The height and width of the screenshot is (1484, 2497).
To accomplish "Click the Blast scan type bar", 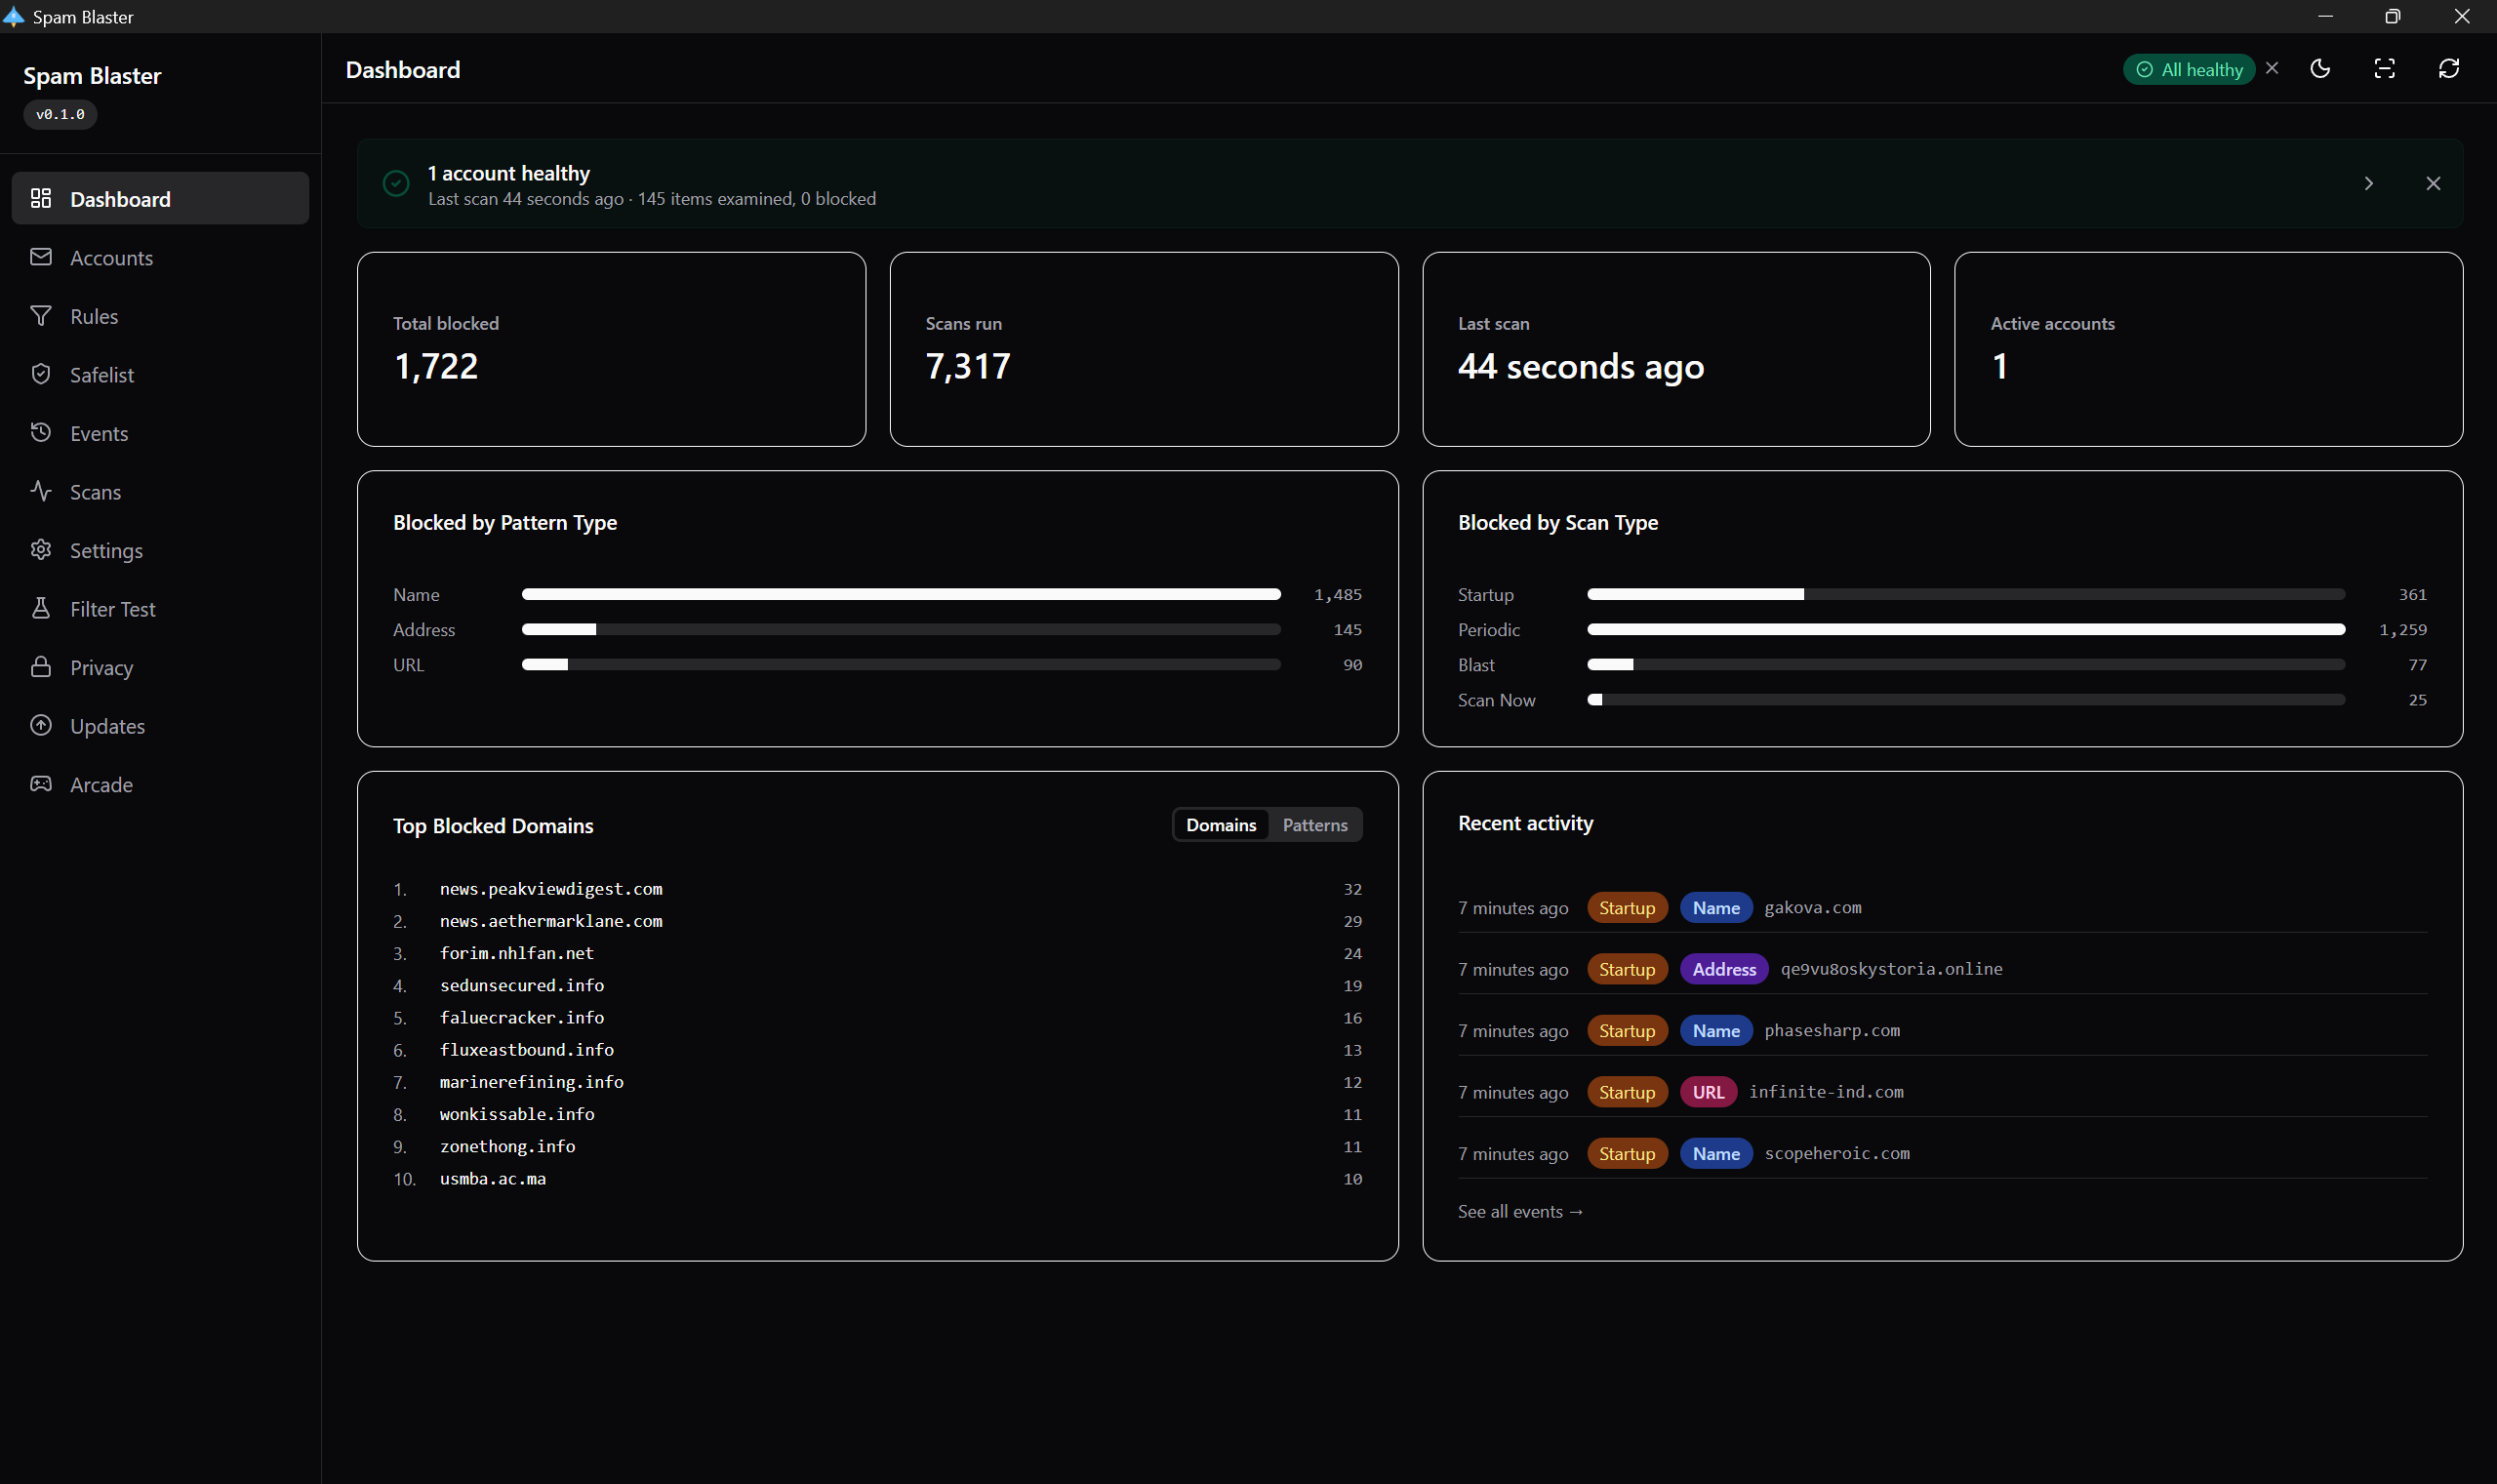I will click(x=1966, y=664).
